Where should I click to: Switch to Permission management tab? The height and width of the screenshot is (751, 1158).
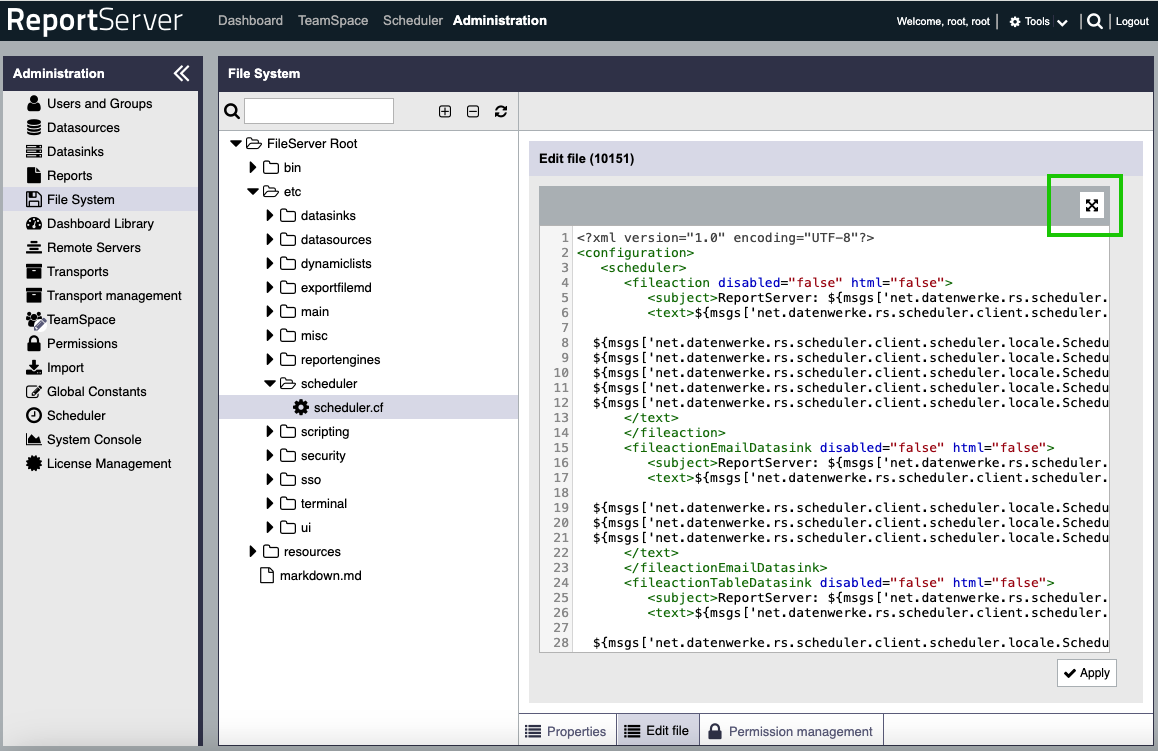[790, 731]
